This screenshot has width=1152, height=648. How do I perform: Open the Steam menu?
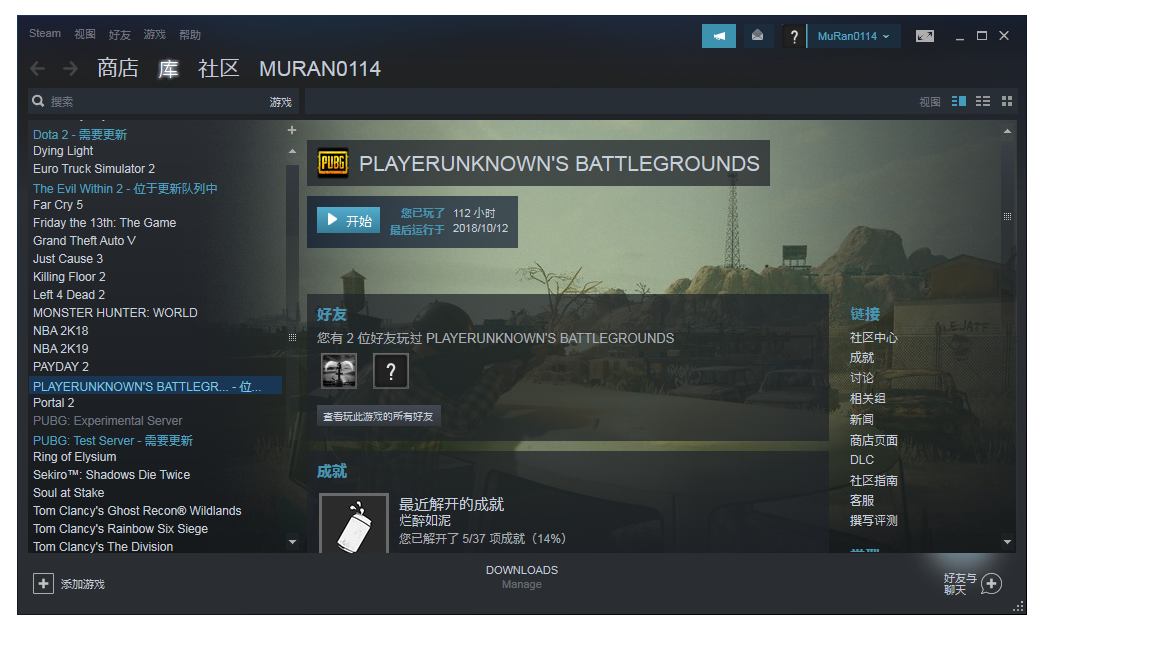[45, 34]
